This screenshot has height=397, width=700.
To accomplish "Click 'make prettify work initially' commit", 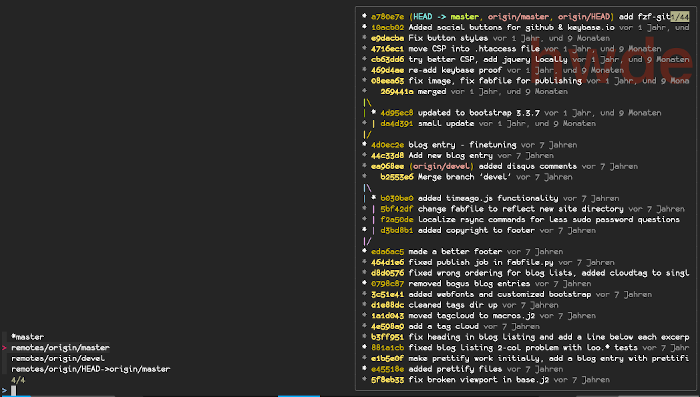I will click(x=549, y=359).
